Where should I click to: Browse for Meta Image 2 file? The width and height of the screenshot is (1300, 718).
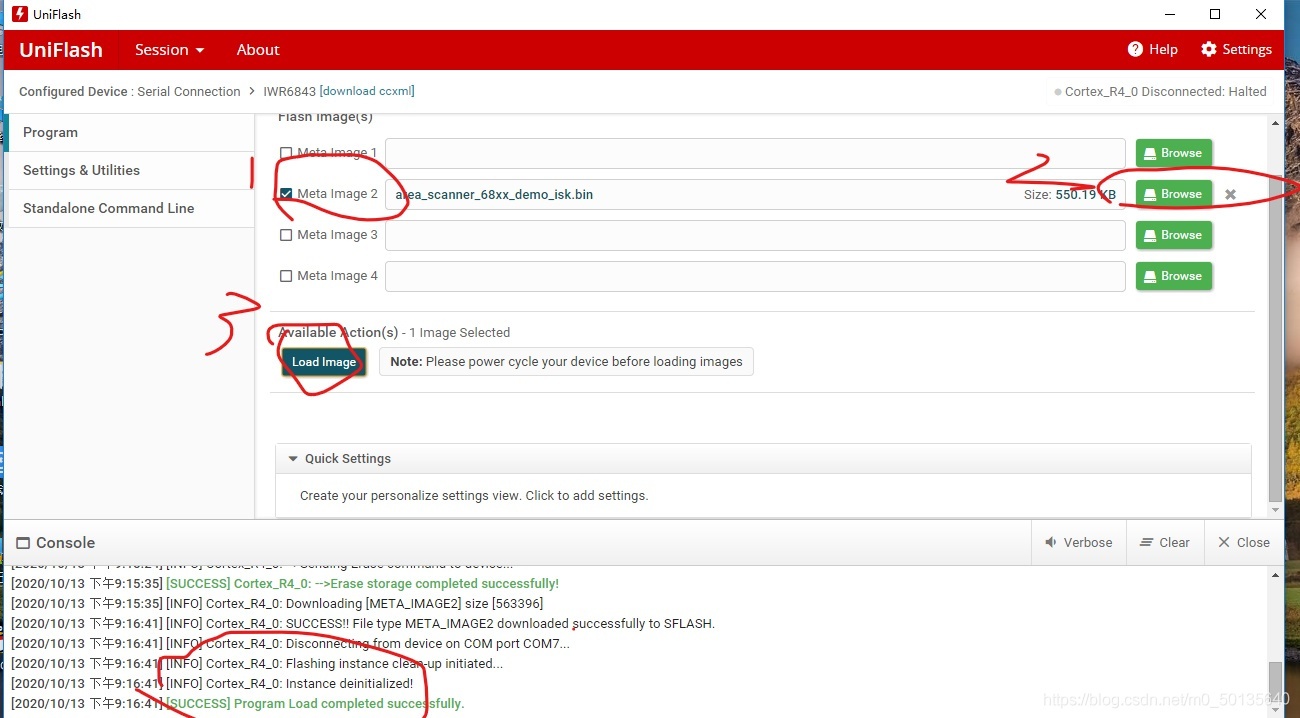1173,194
